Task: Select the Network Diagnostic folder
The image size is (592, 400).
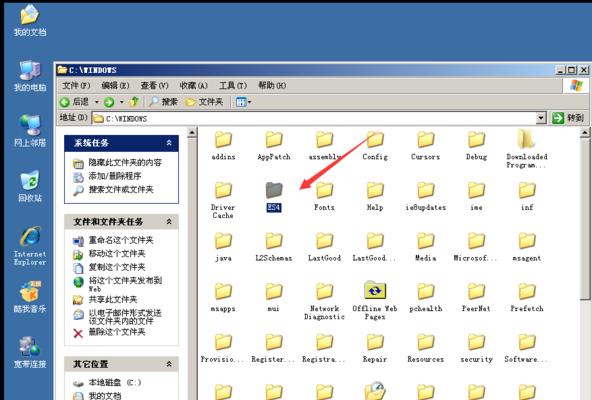Action: click(324, 301)
